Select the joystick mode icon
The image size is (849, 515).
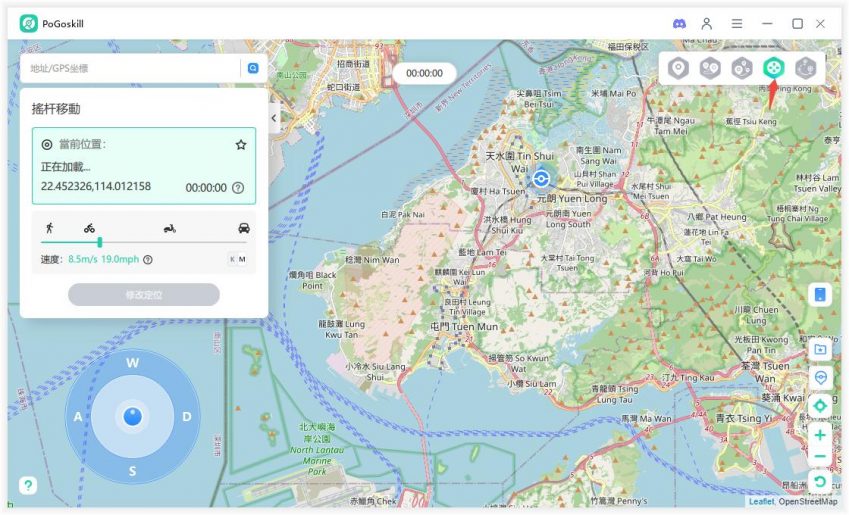(x=773, y=68)
